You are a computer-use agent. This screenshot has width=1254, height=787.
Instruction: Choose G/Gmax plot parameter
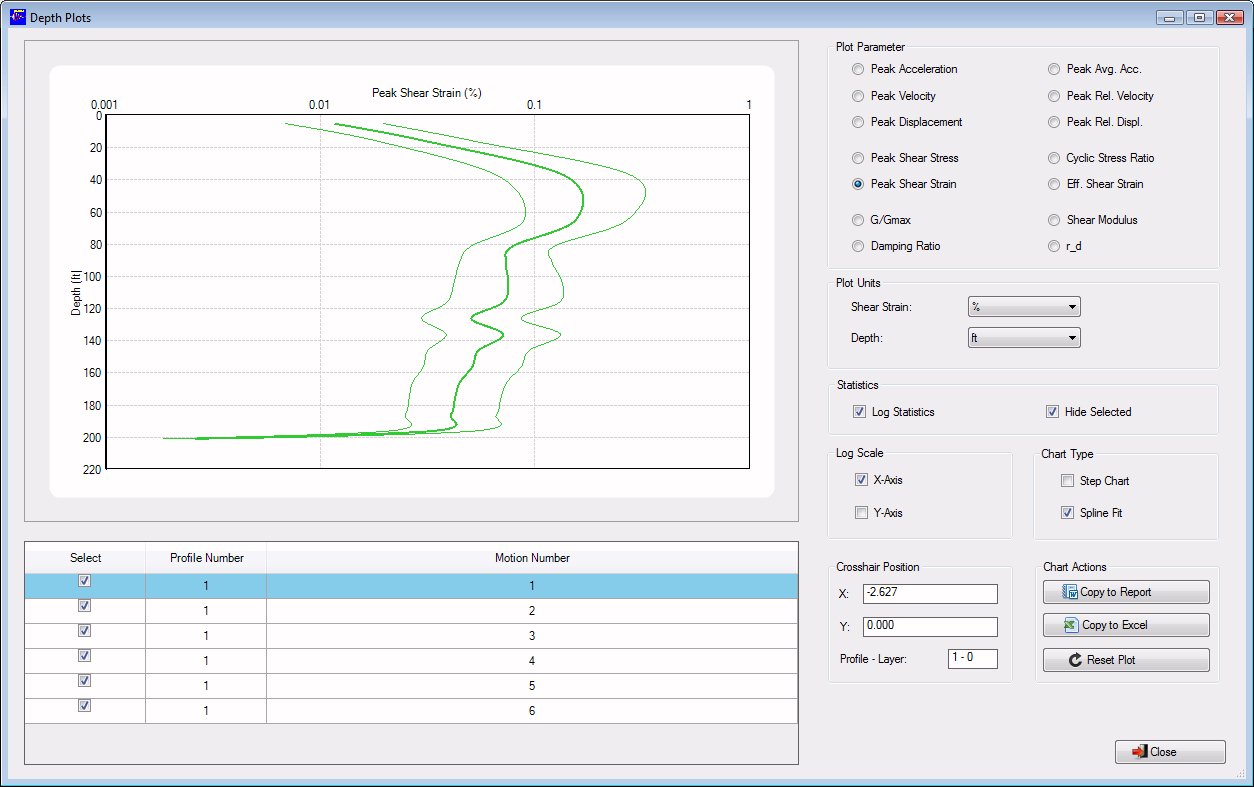point(857,220)
